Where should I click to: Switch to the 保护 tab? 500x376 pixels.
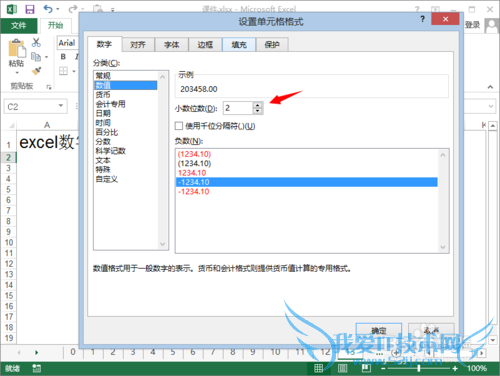tap(272, 45)
